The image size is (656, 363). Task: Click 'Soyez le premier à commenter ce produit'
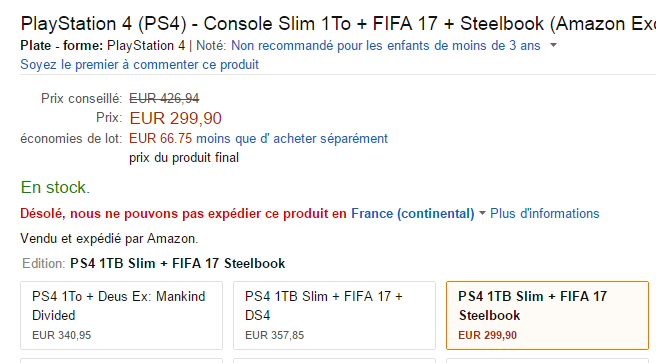[139, 64]
